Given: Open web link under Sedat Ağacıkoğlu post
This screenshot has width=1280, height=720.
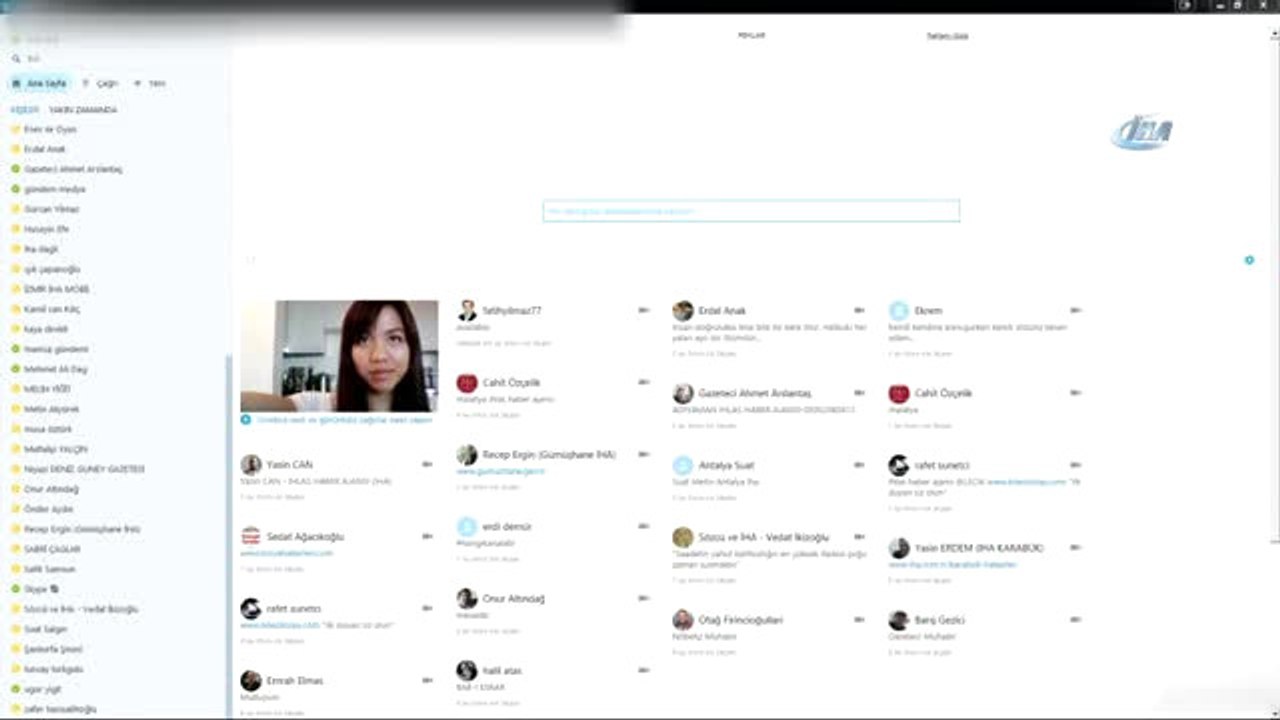Looking at the screenshot, I should [x=286, y=553].
